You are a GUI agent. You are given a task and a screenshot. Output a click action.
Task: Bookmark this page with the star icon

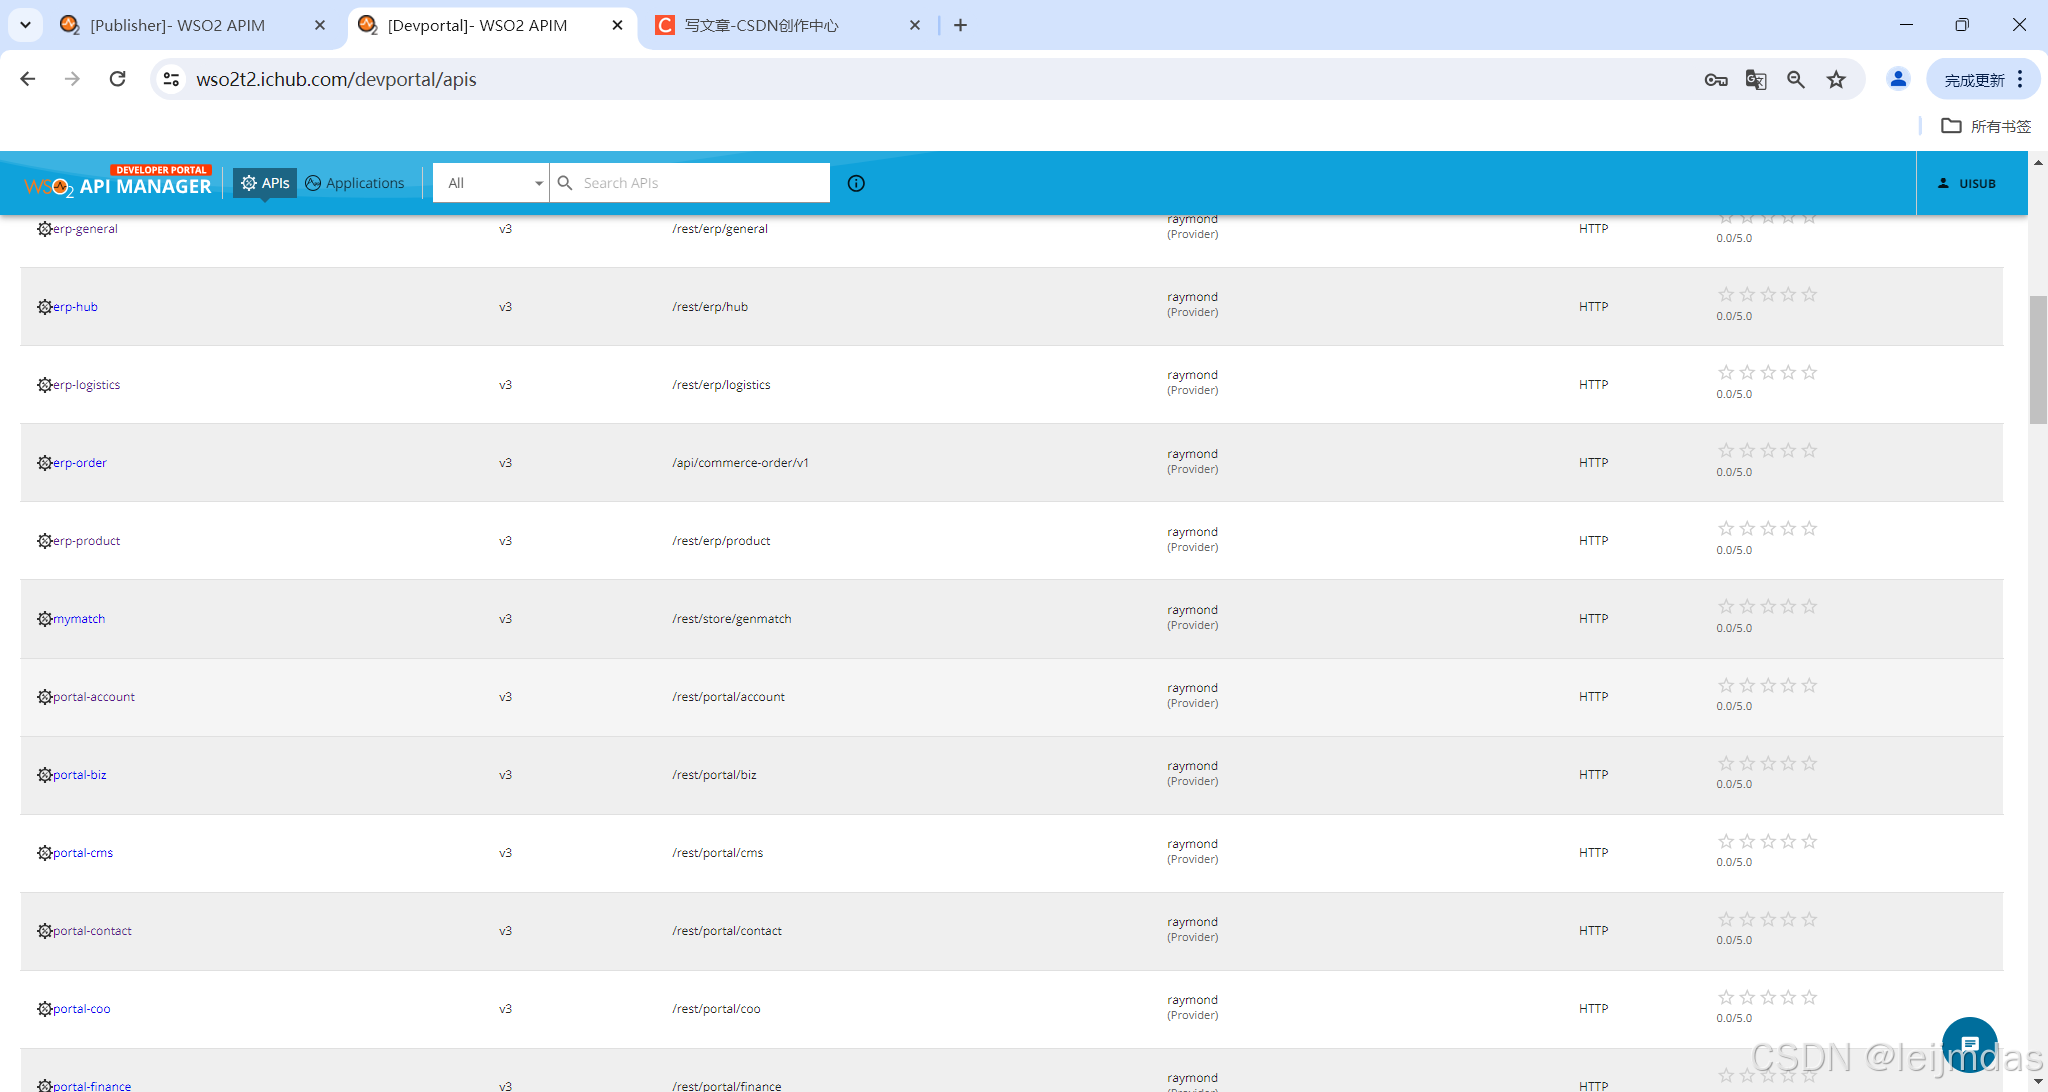pos(1836,80)
